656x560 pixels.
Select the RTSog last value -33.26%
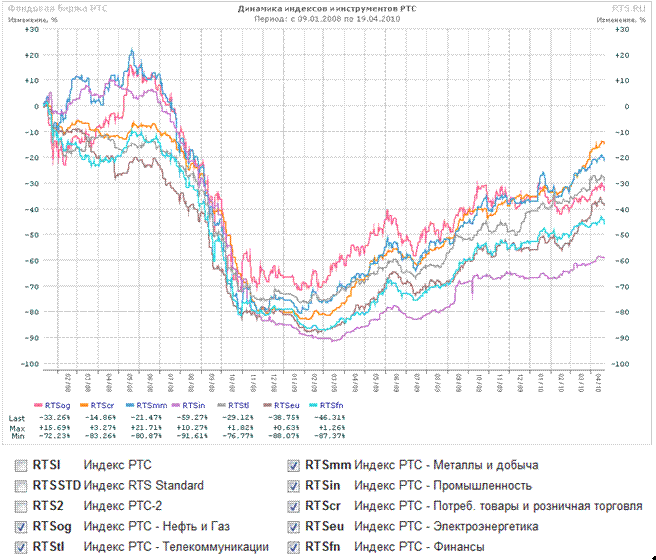point(55,417)
